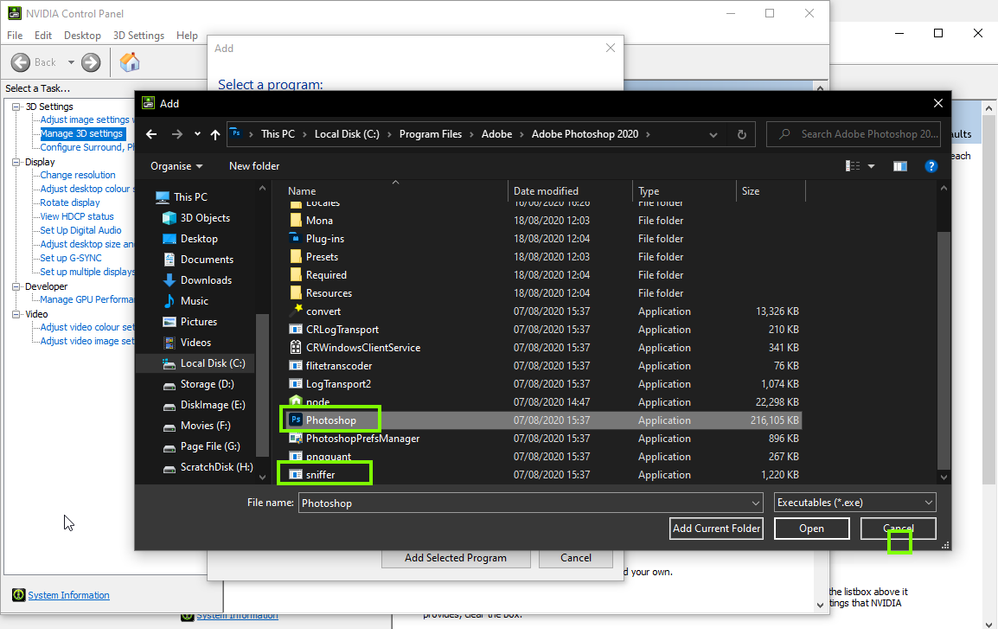
Task: Open the System Information link
Action: (67, 594)
